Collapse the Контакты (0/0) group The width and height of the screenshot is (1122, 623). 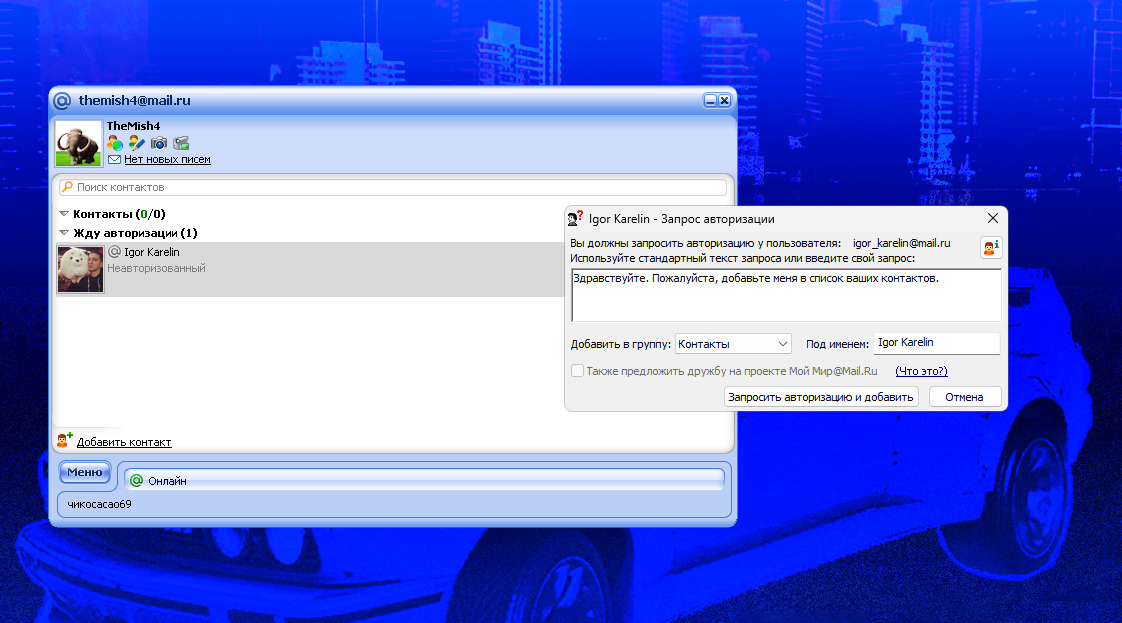[64, 214]
